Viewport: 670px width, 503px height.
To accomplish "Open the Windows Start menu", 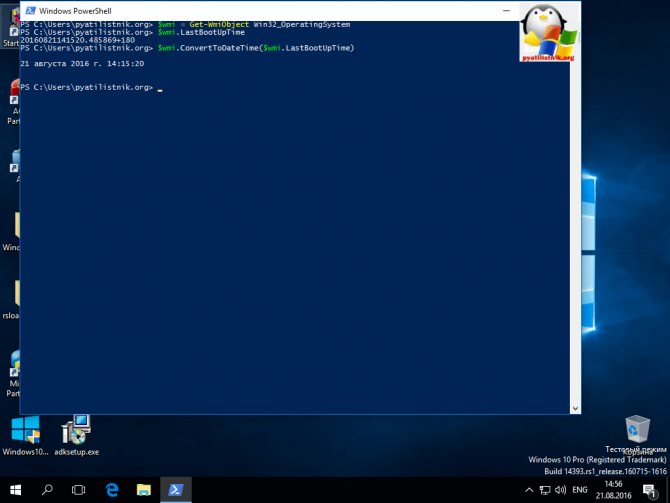I will (15, 490).
